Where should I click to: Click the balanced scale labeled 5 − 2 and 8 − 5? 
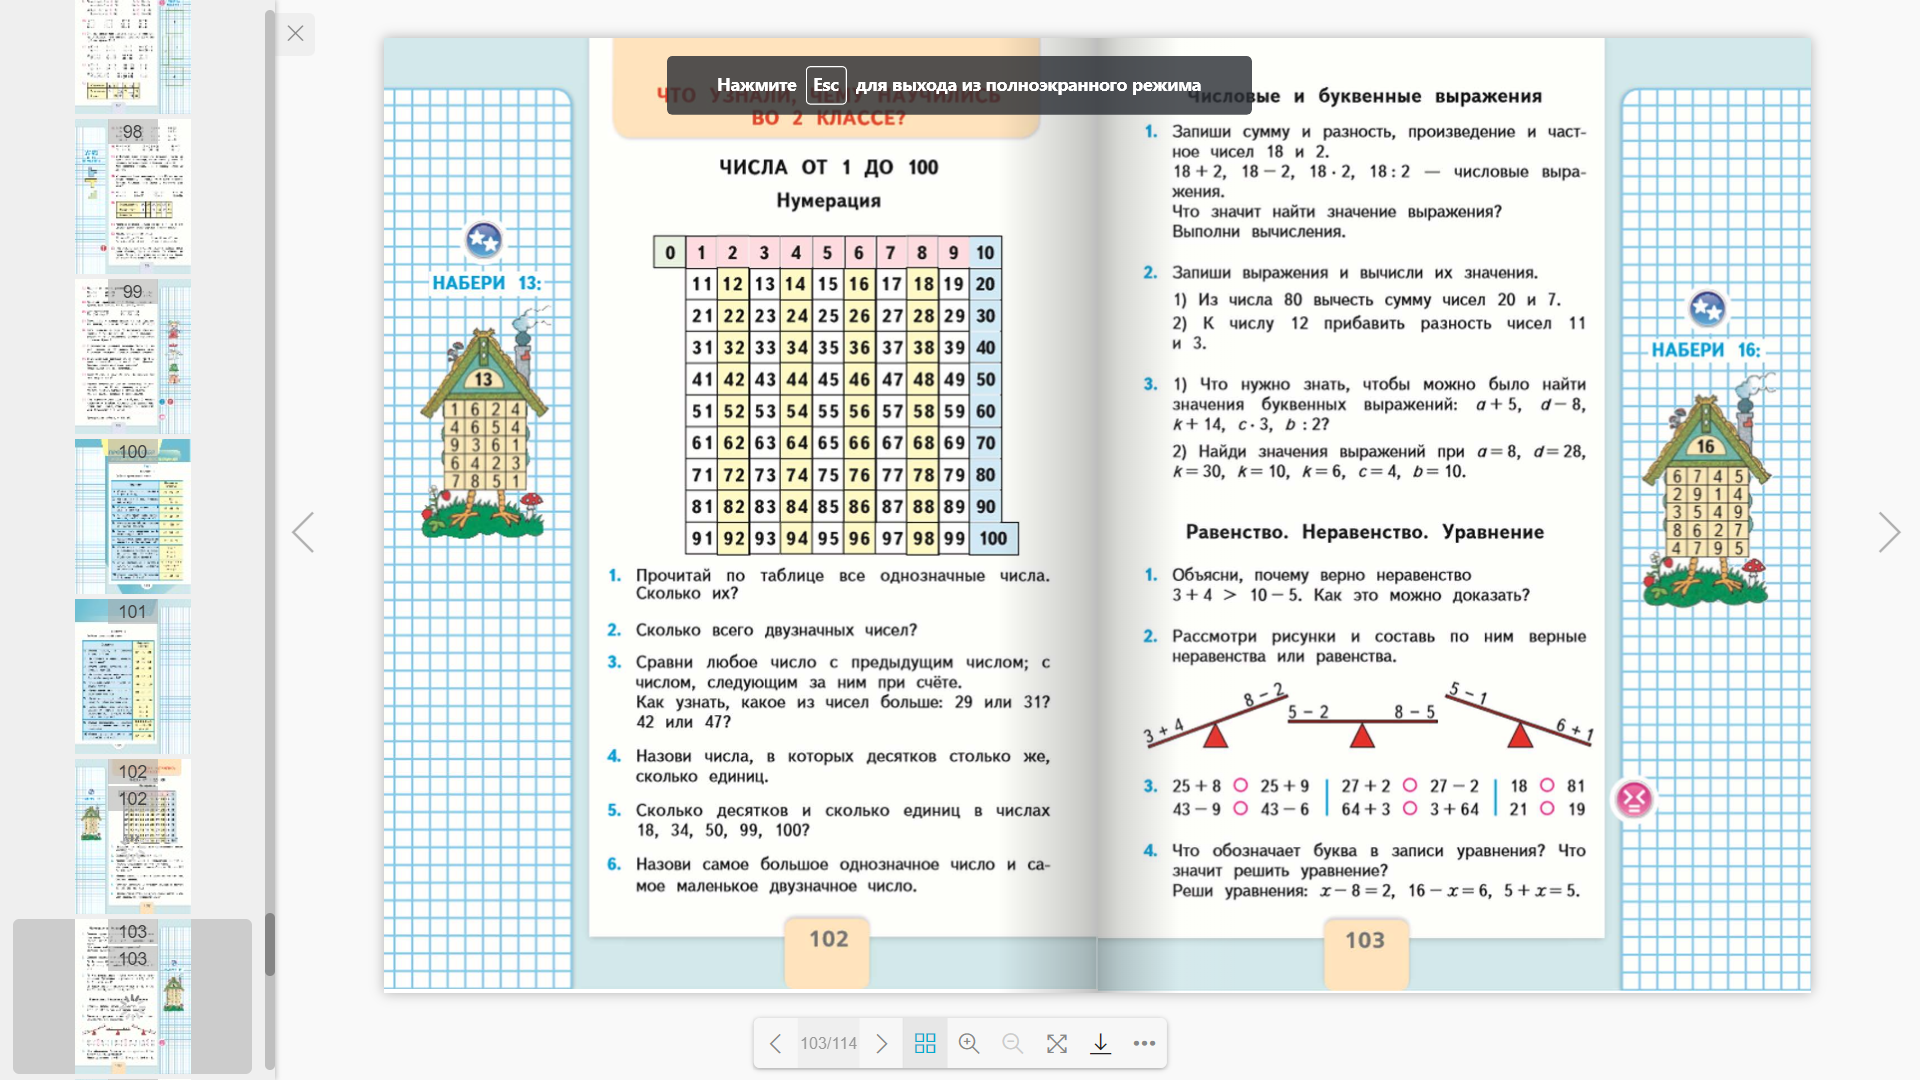coord(1361,726)
